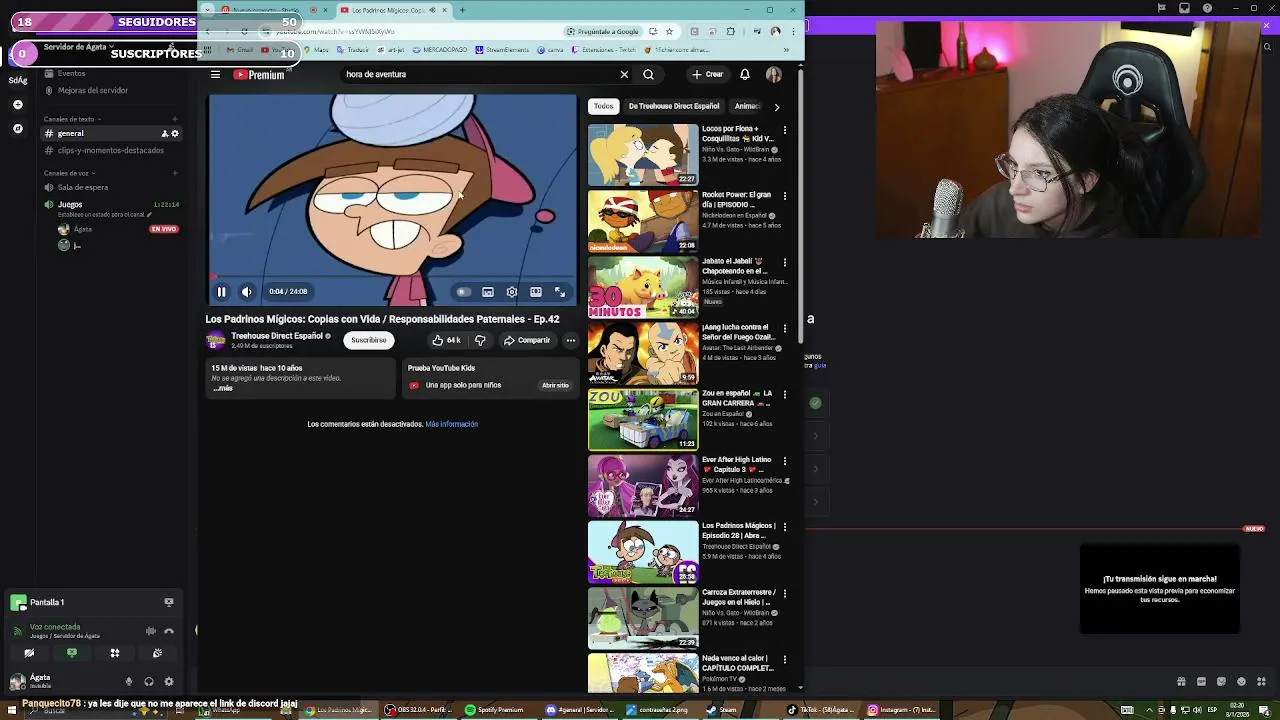Open the Crear menu on YouTube
Image resolution: width=1280 pixels, height=720 pixels.
pos(707,74)
